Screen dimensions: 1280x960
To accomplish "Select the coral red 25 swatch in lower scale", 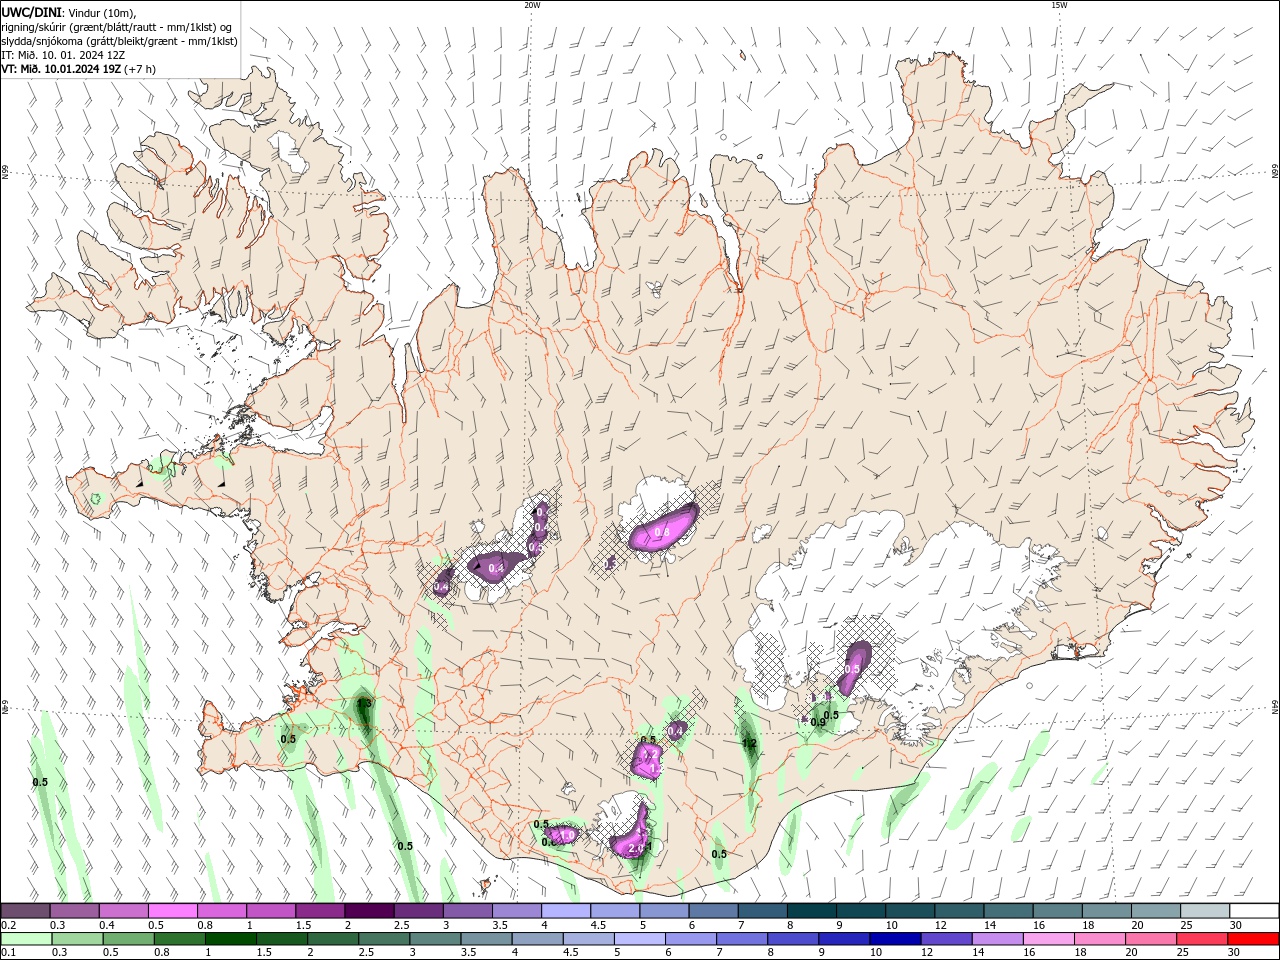I will 1203,939.
